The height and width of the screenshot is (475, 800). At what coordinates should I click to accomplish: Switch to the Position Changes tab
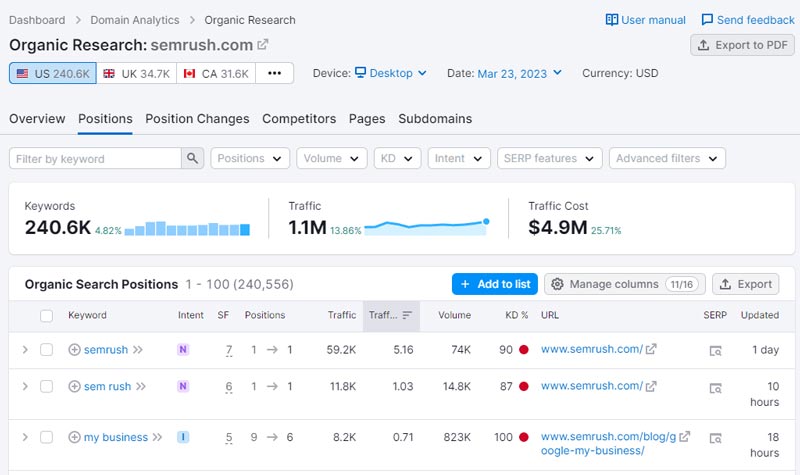tap(197, 118)
